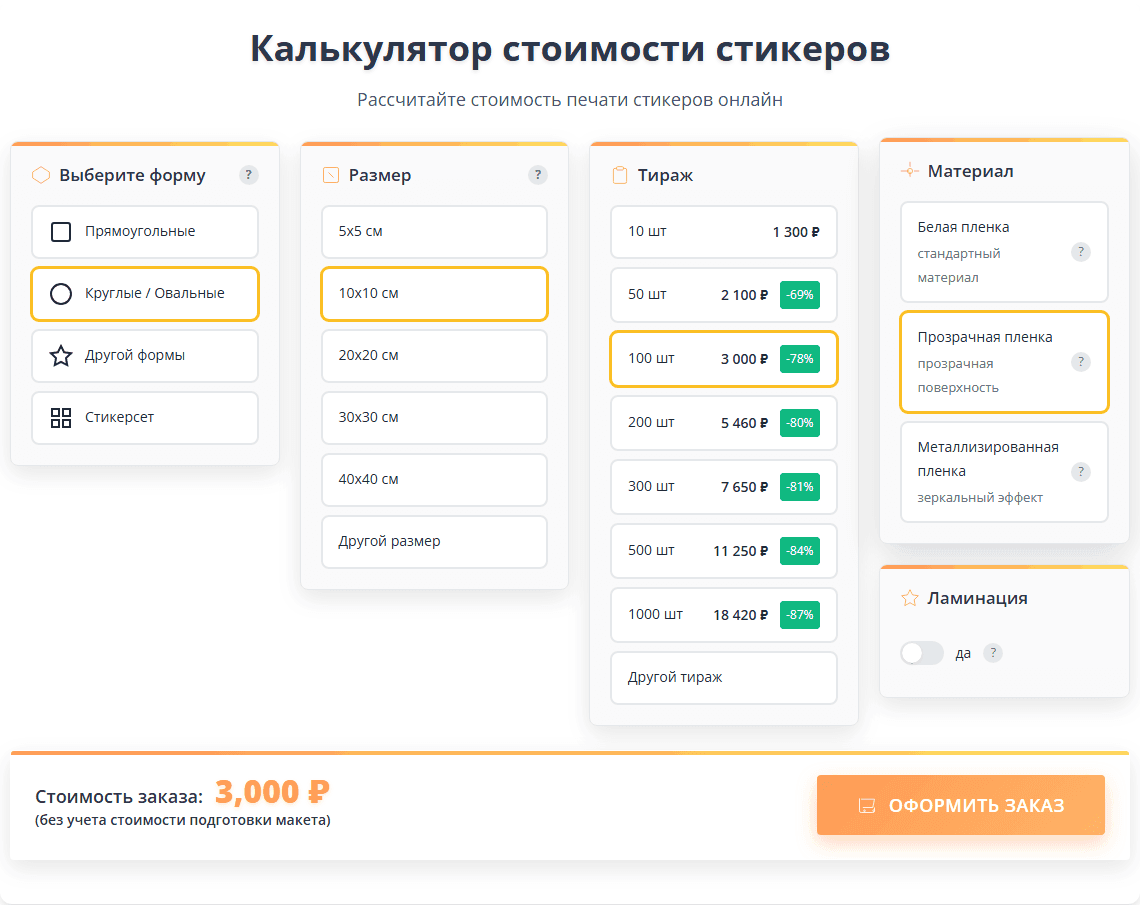This screenshot has height=905, width=1140.
Task: Select Прозрачная пленка material
Action: point(1004,361)
